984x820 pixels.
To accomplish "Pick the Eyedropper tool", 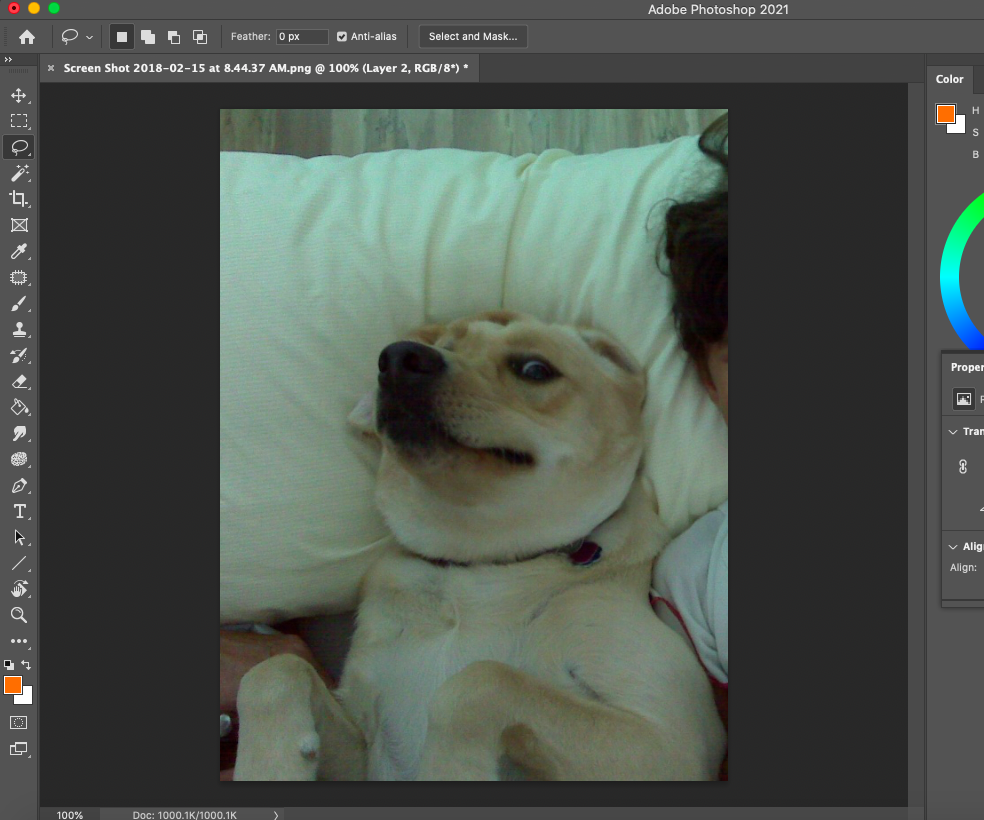I will 19,251.
